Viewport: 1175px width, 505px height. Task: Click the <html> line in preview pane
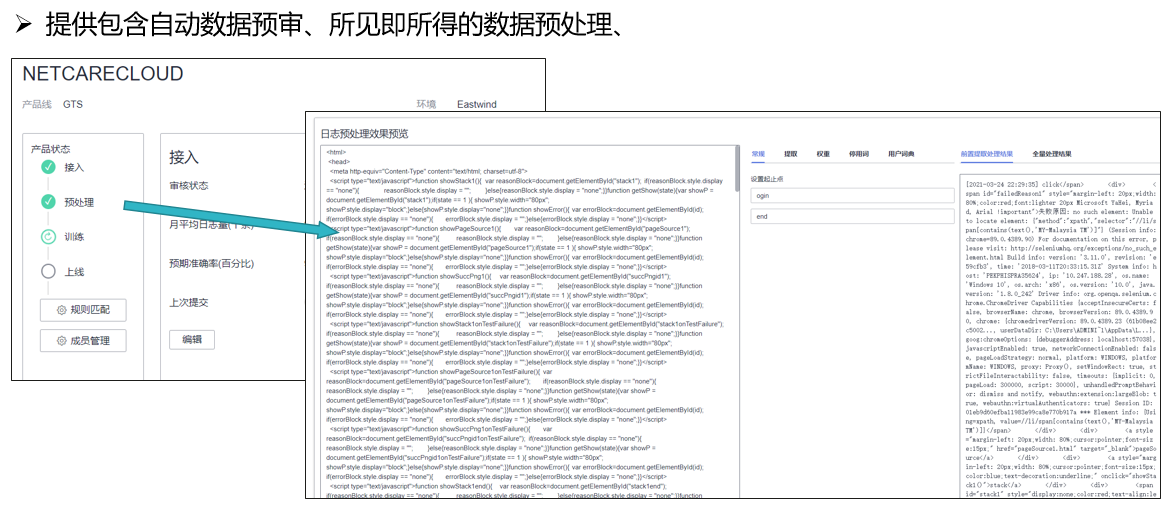[336, 152]
